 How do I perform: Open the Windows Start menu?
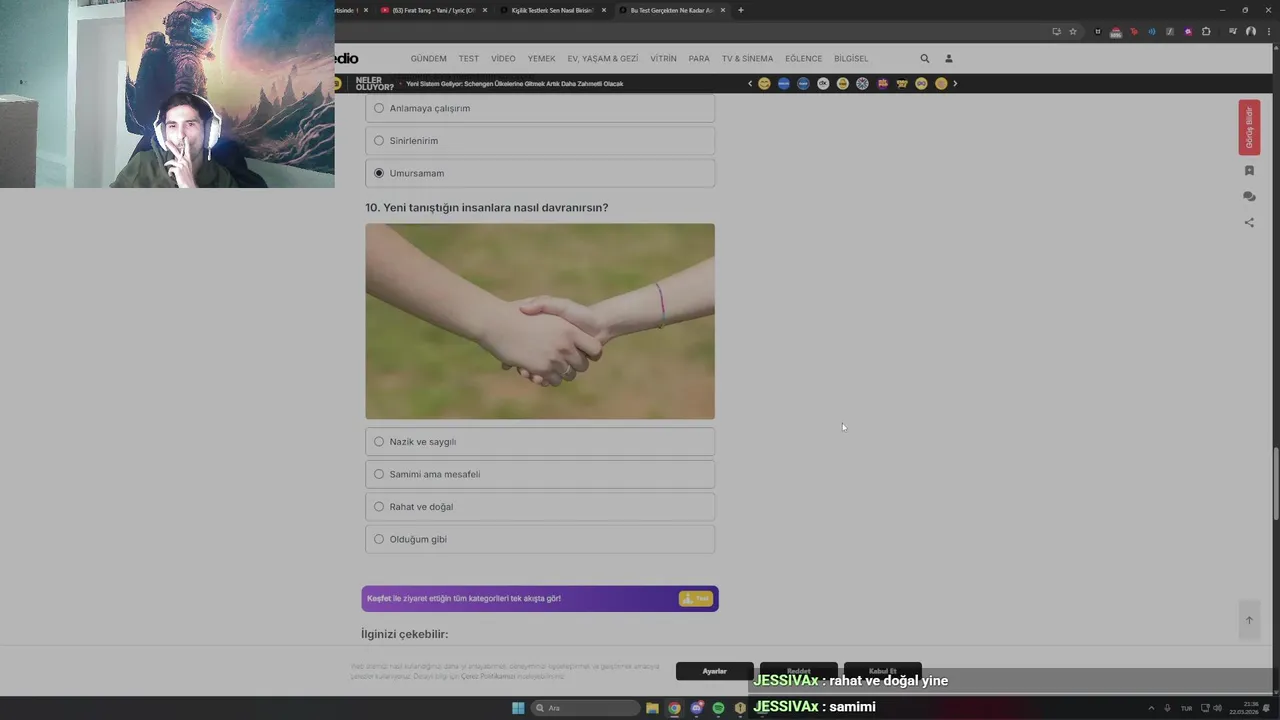[x=518, y=708]
